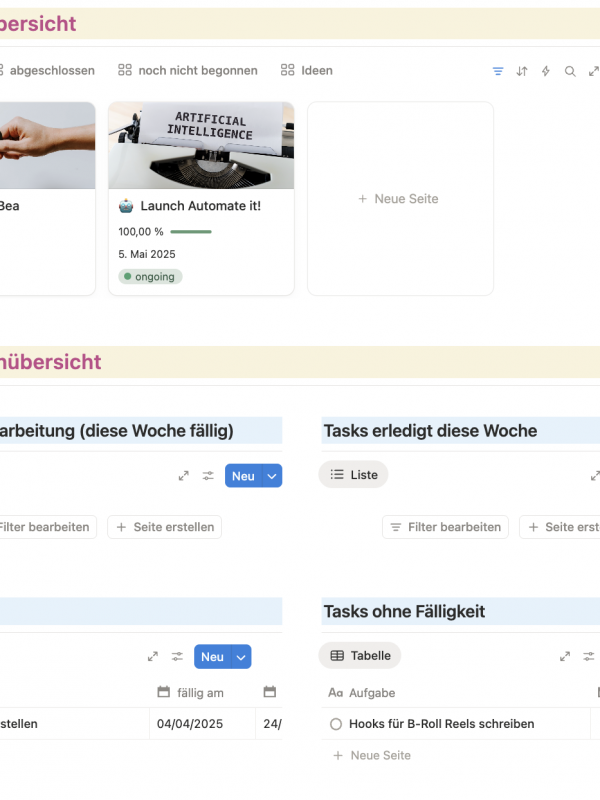Click 'Filter bearbeiten' under Tasks erledigt diese Woche

(445, 527)
